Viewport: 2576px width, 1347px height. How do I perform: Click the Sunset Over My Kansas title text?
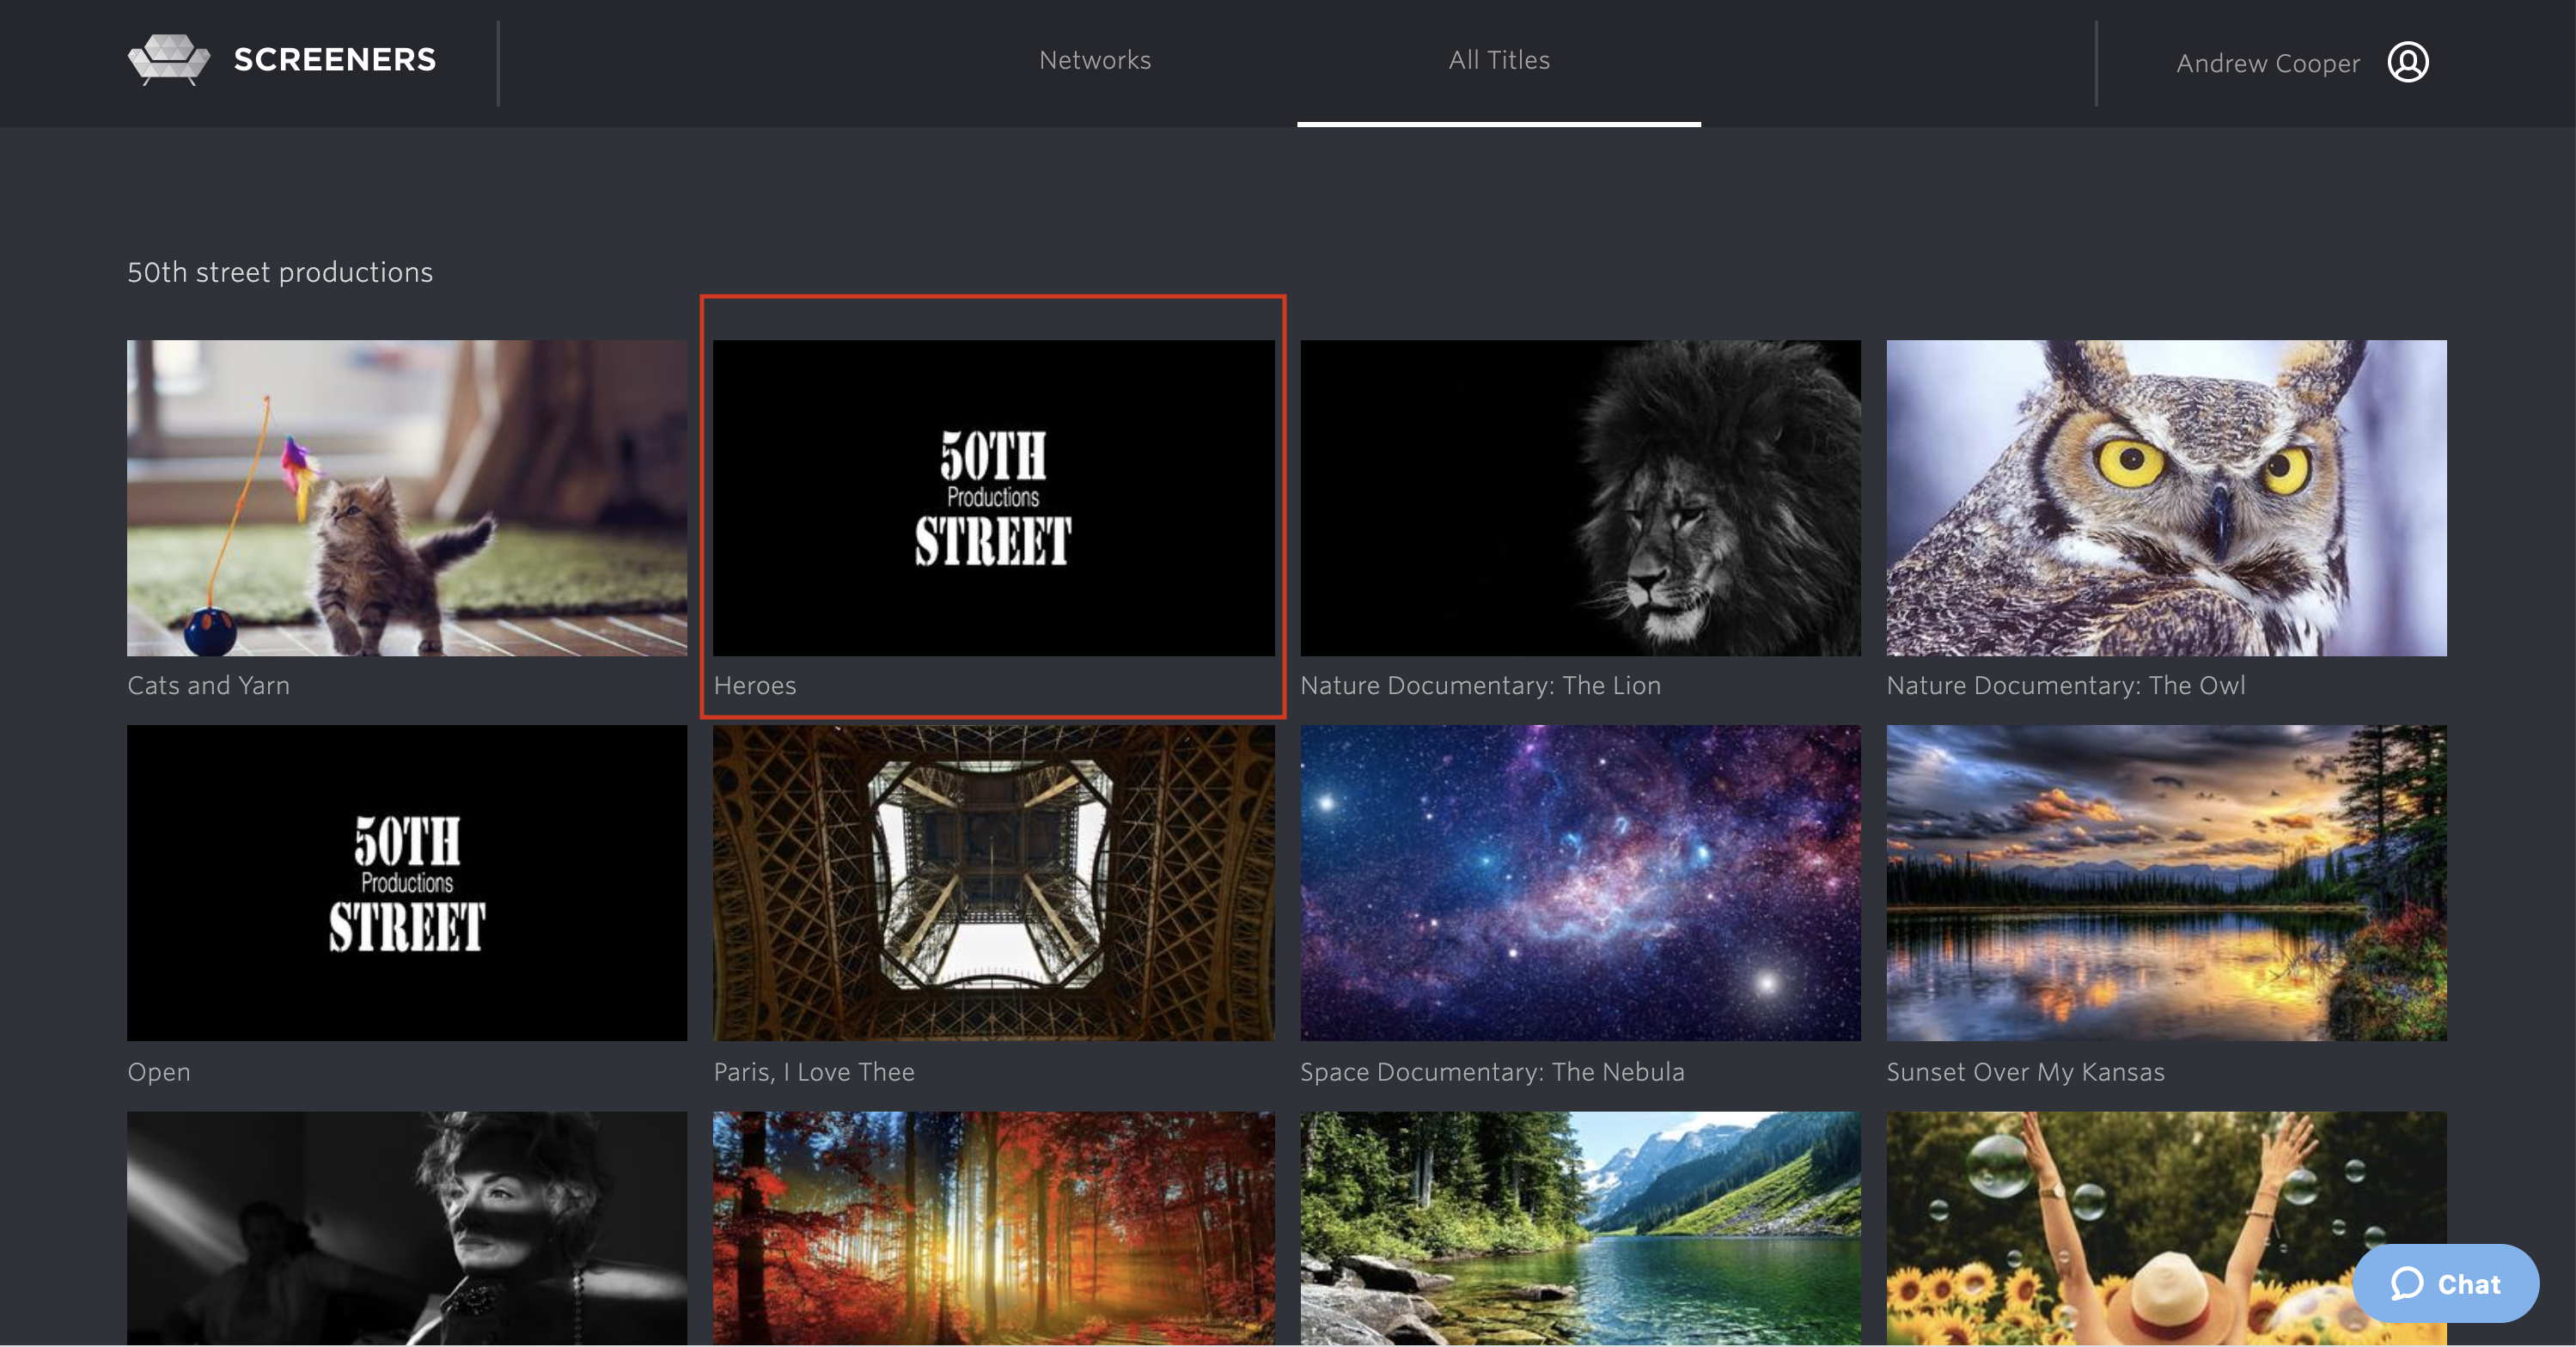(2025, 1071)
